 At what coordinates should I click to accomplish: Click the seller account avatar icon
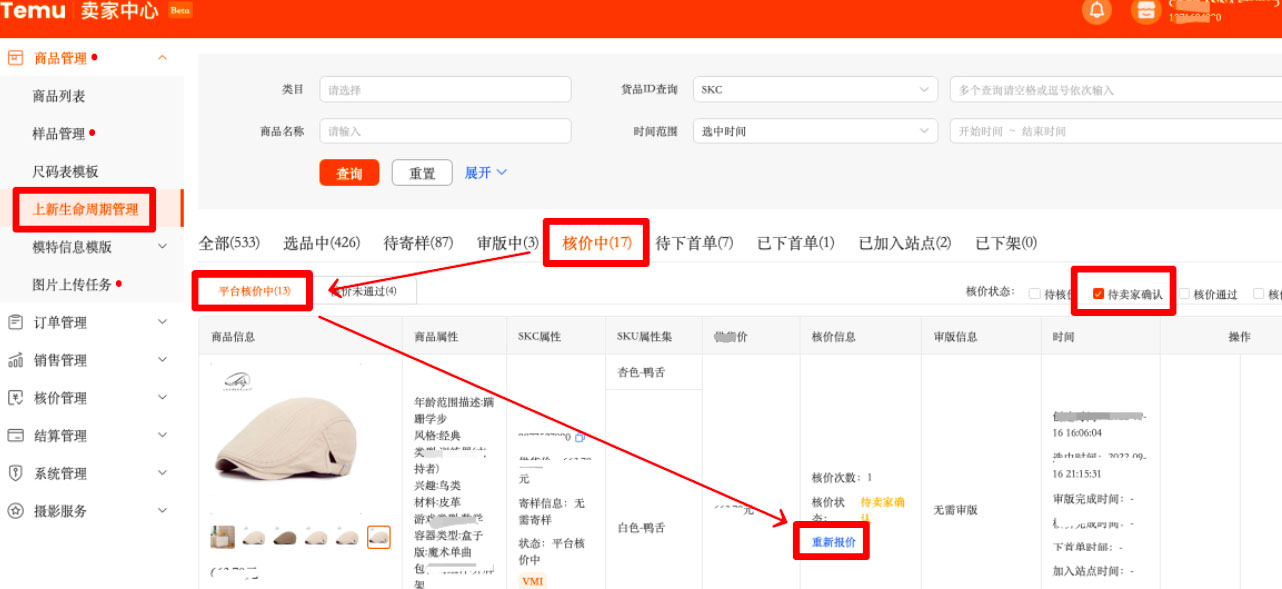(x=1146, y=12)
